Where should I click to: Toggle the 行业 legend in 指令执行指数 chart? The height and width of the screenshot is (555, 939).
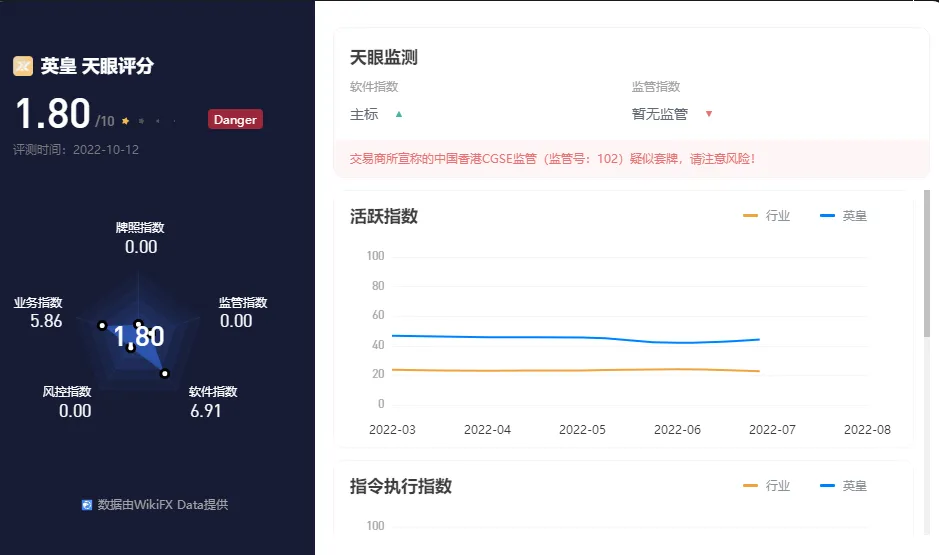tap(767, 486)
